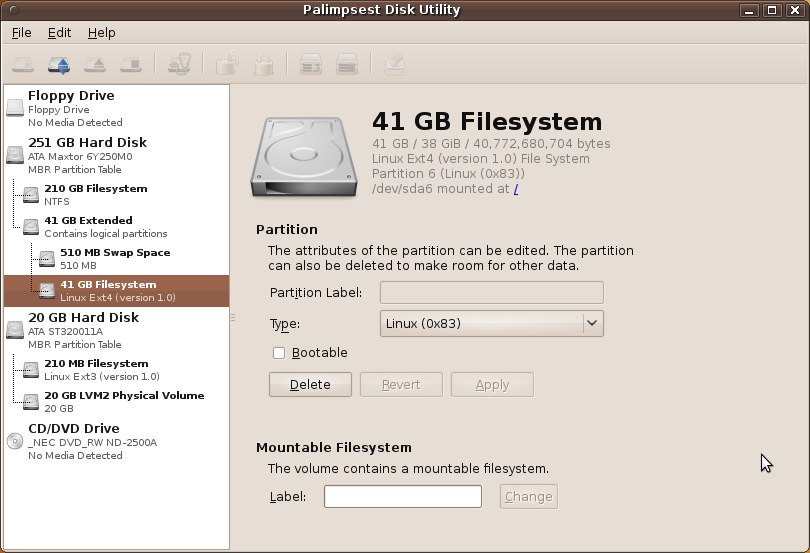This screenshot has height=553, width=810.
Task: Open the File menu
Action: 21,33
